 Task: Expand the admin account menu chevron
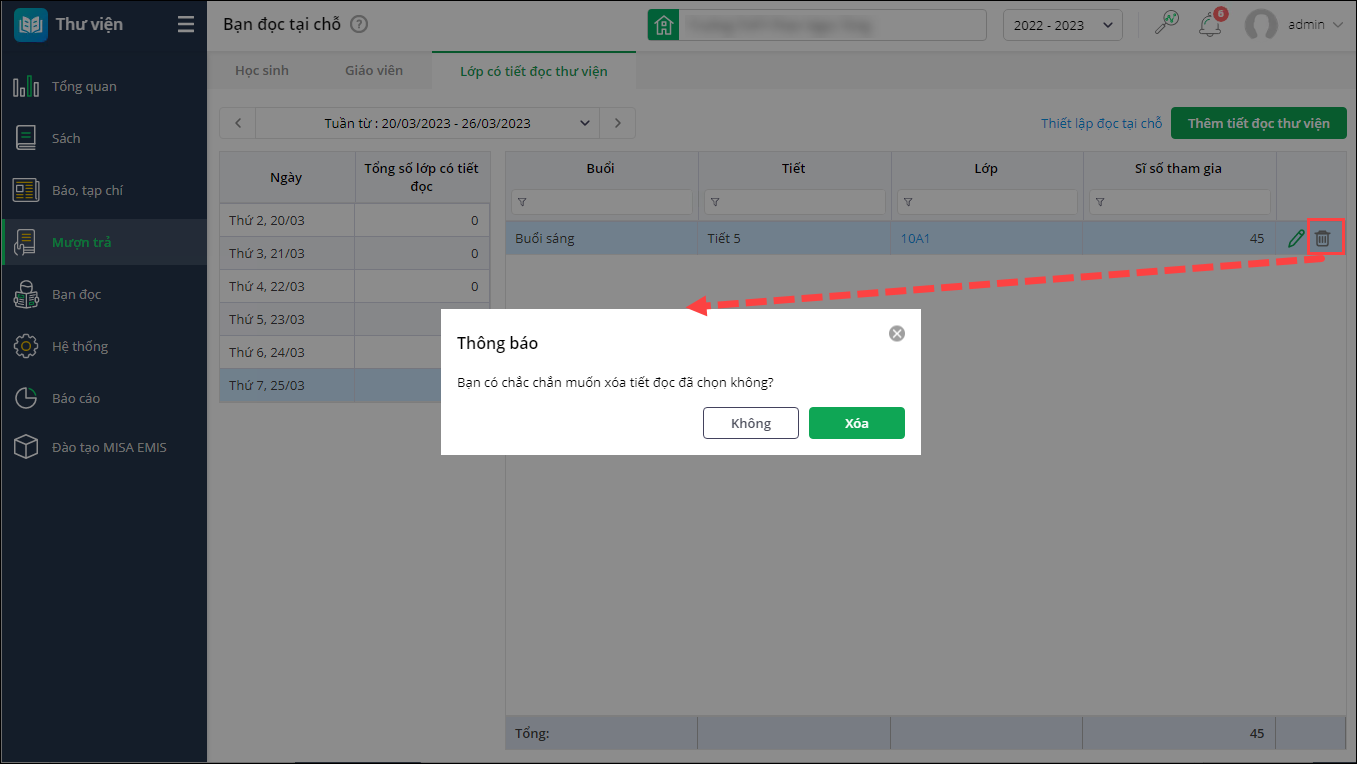[x=1337, y=25]
